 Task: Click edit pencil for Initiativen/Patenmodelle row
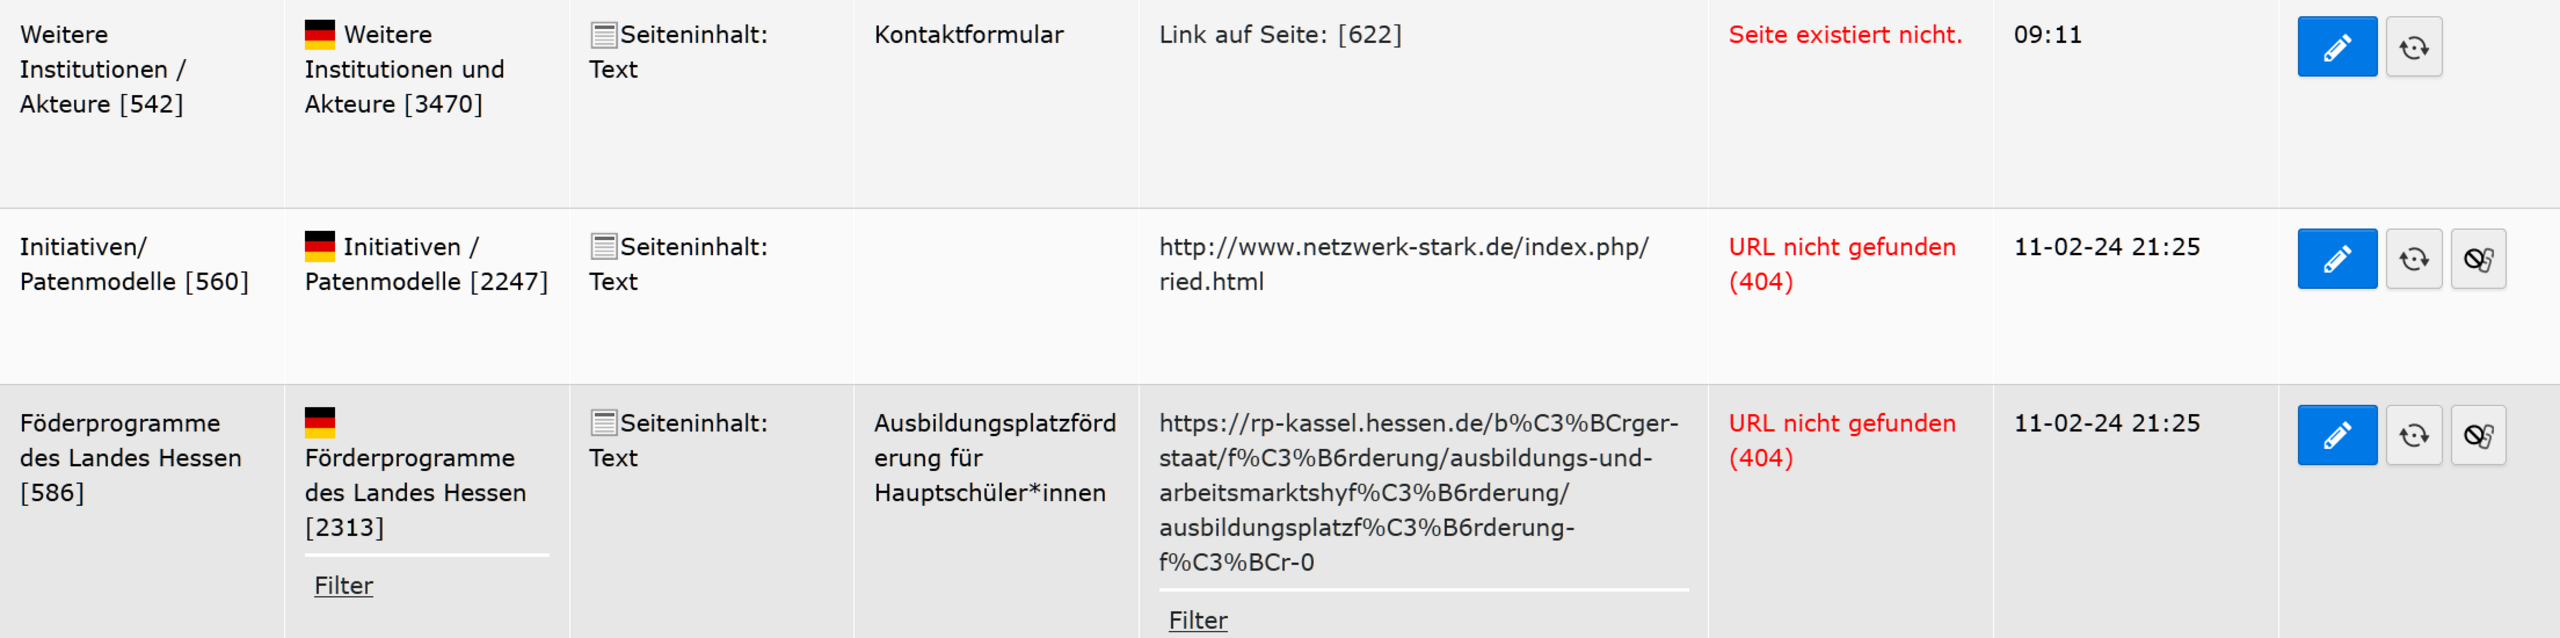(x=2336, y=259)
